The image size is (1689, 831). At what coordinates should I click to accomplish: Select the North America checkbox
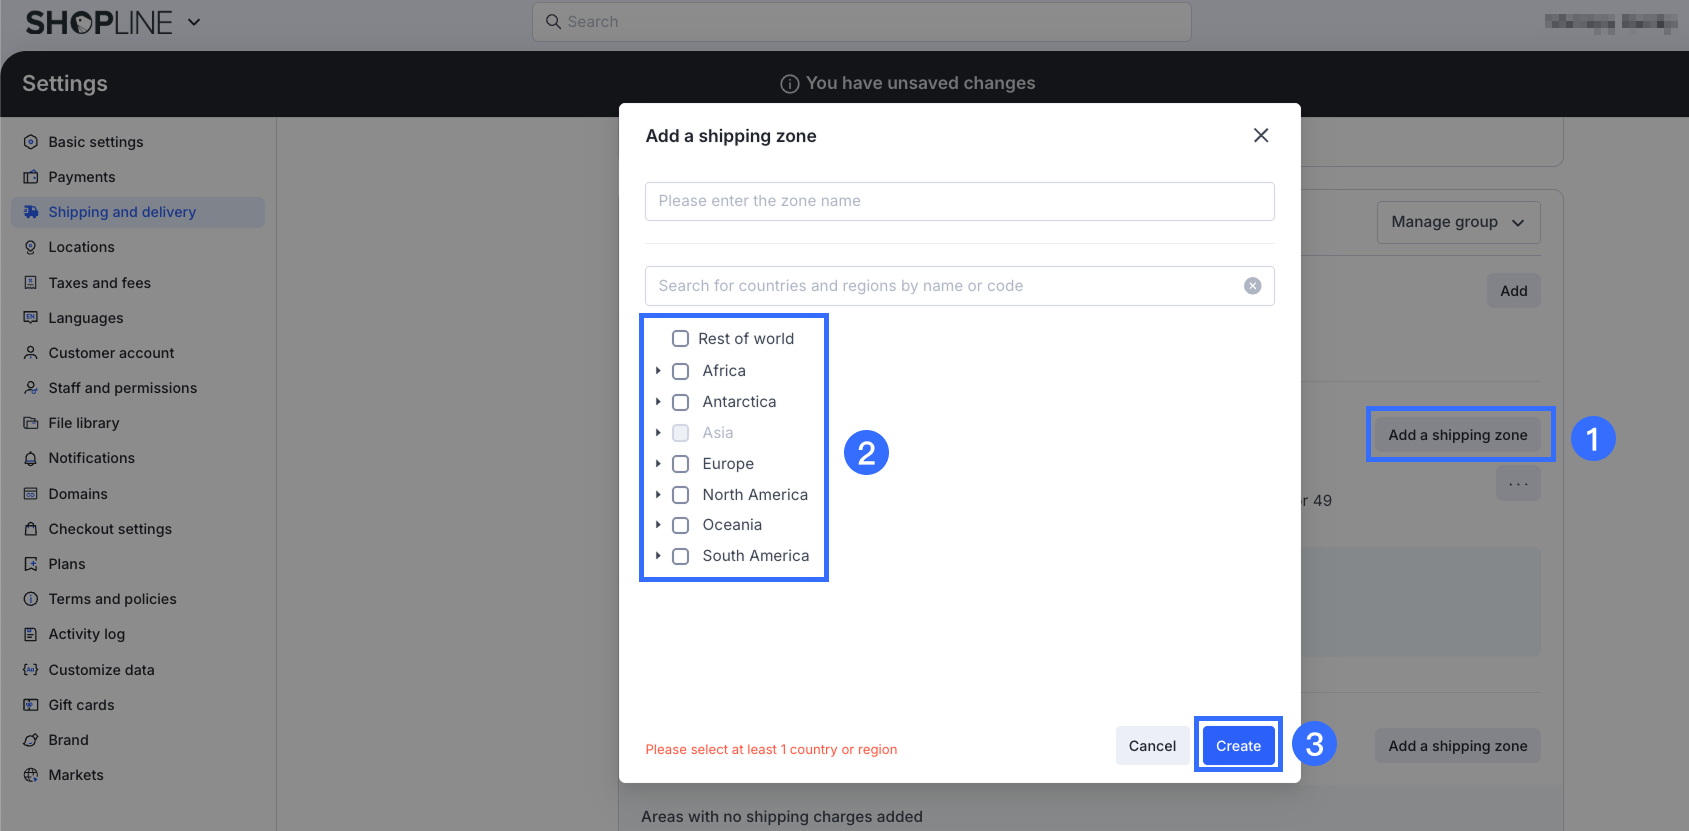point(680,495)
